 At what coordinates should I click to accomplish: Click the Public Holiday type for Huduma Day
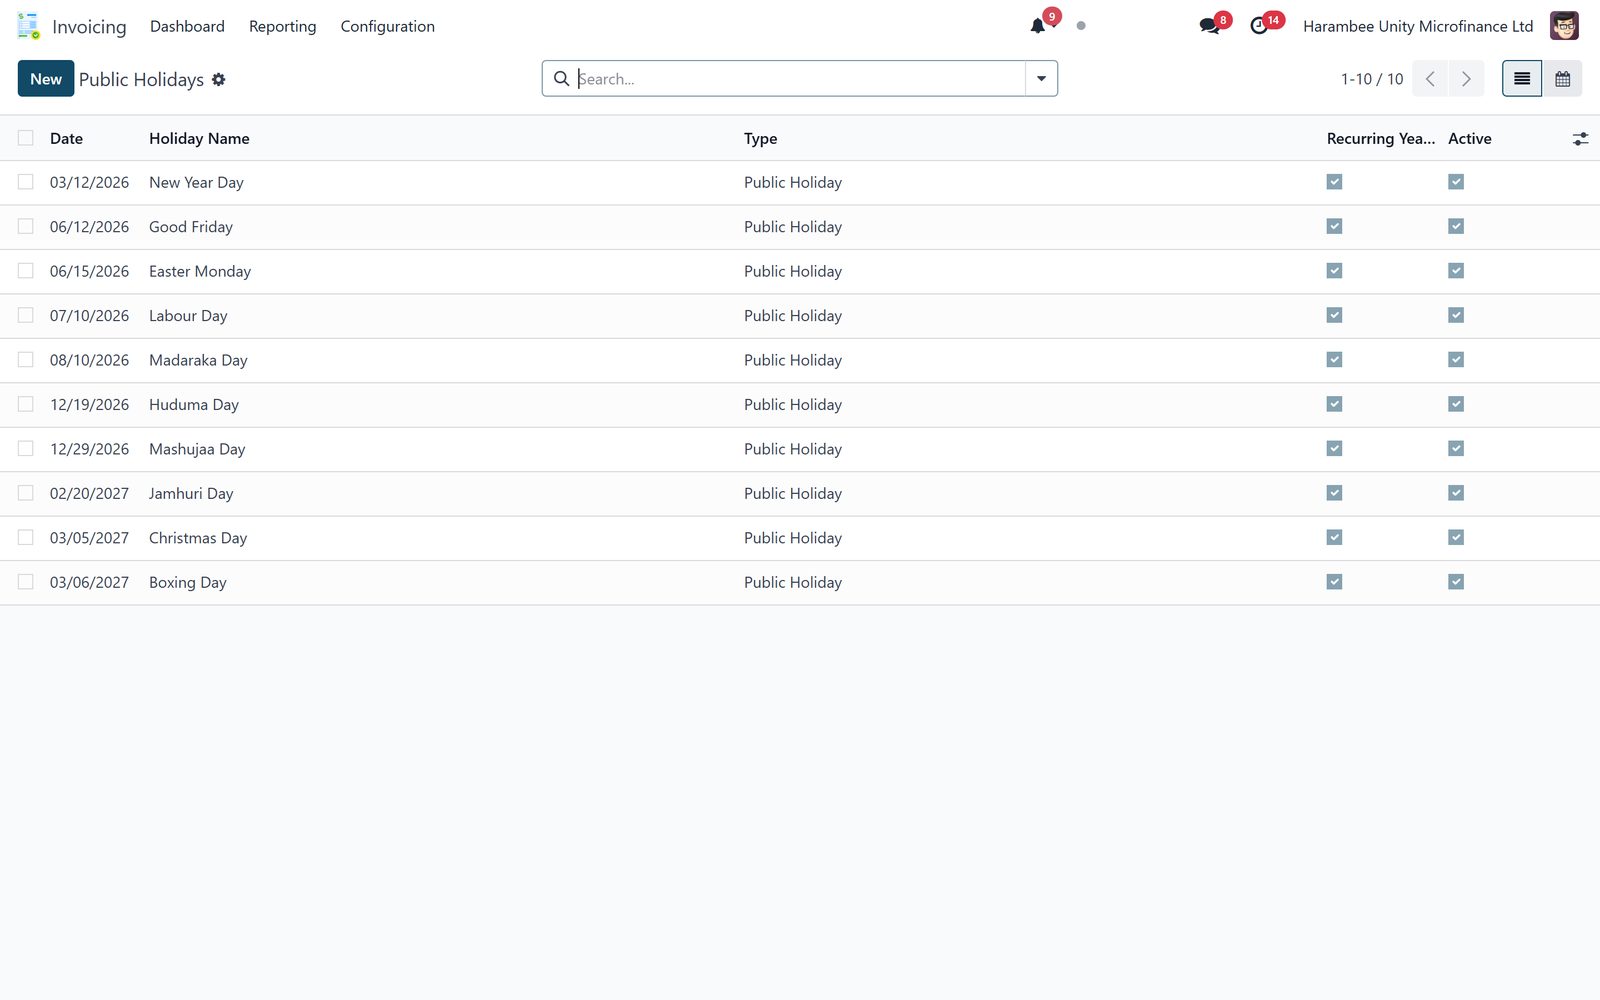793,404
